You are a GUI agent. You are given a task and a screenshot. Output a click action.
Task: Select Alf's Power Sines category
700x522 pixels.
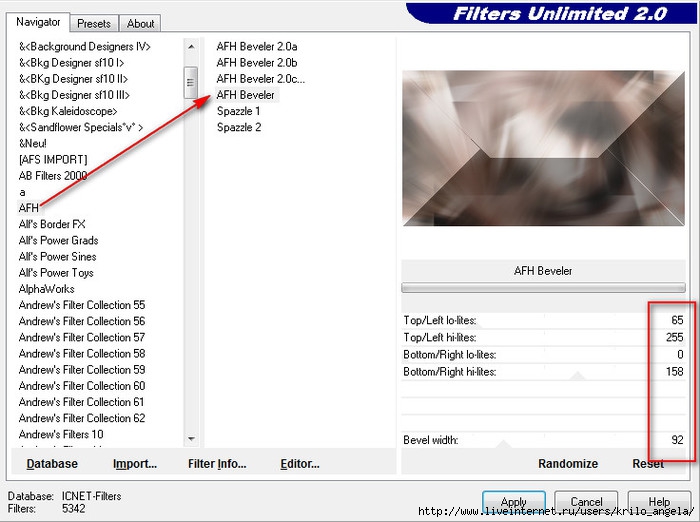(58, 256)
